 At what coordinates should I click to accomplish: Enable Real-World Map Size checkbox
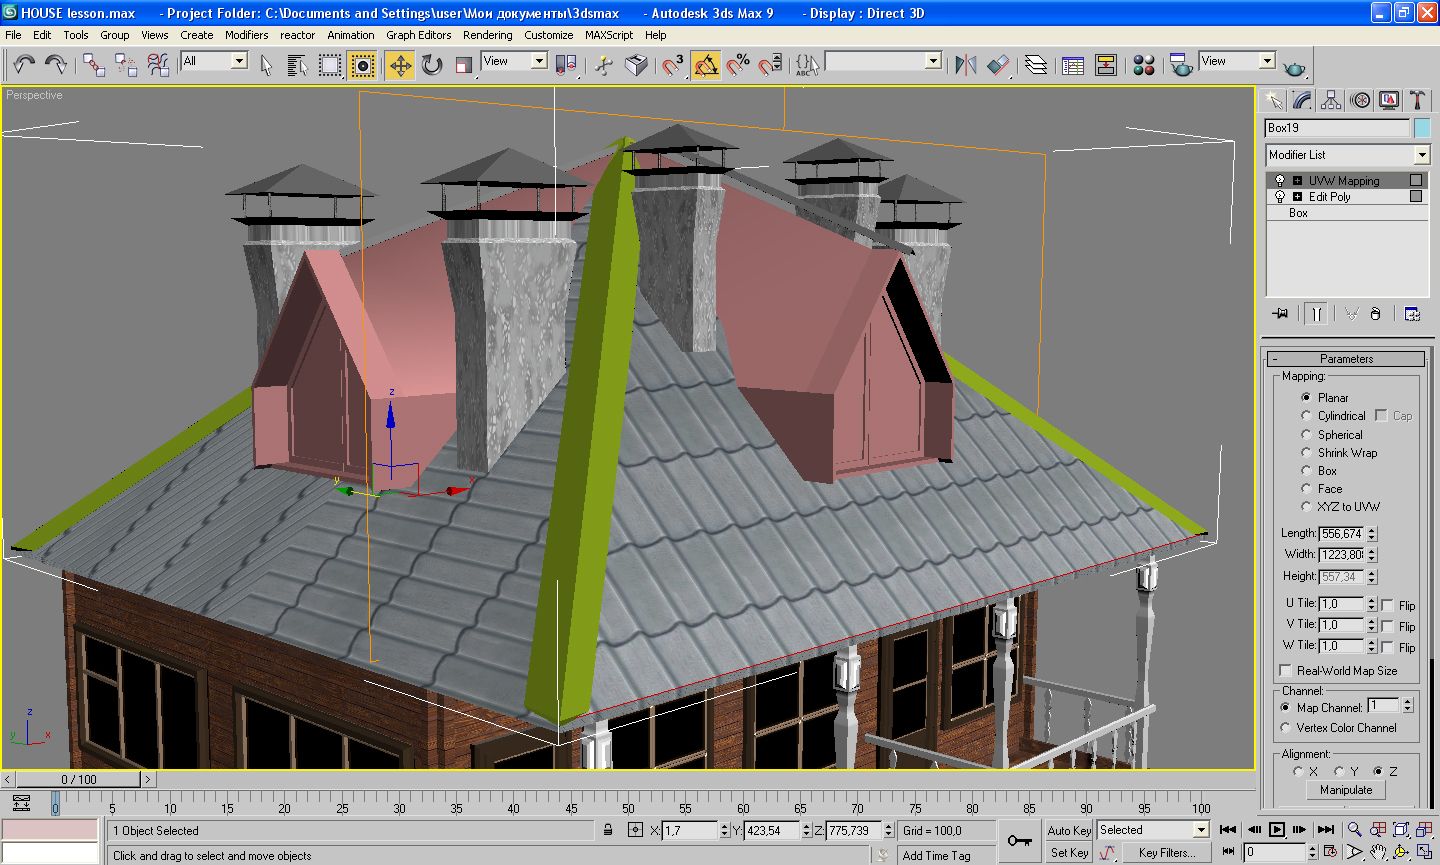(1286, 670)
